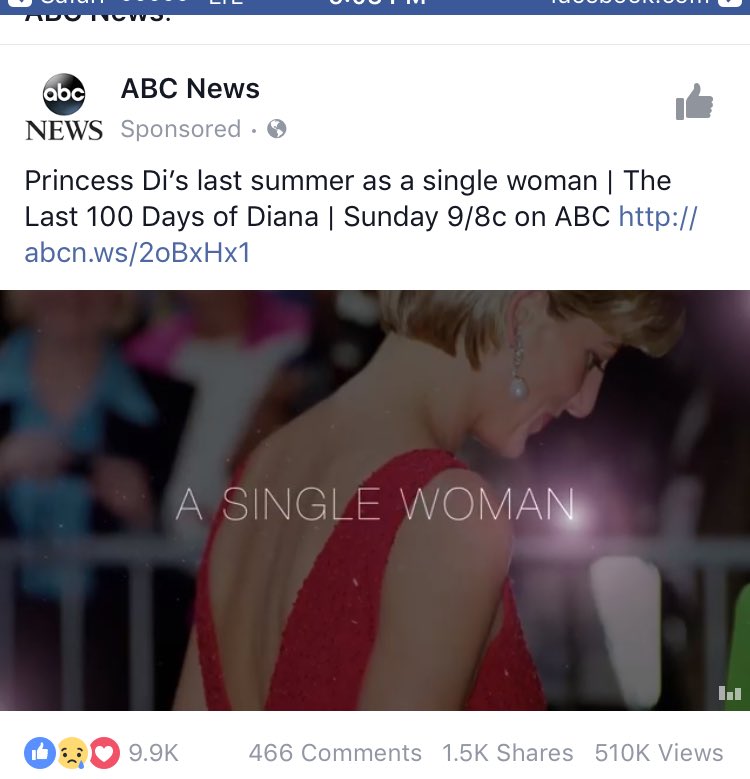Play the Princess Diana video thumbnail

pyautogui.click(x=375, y=500)
